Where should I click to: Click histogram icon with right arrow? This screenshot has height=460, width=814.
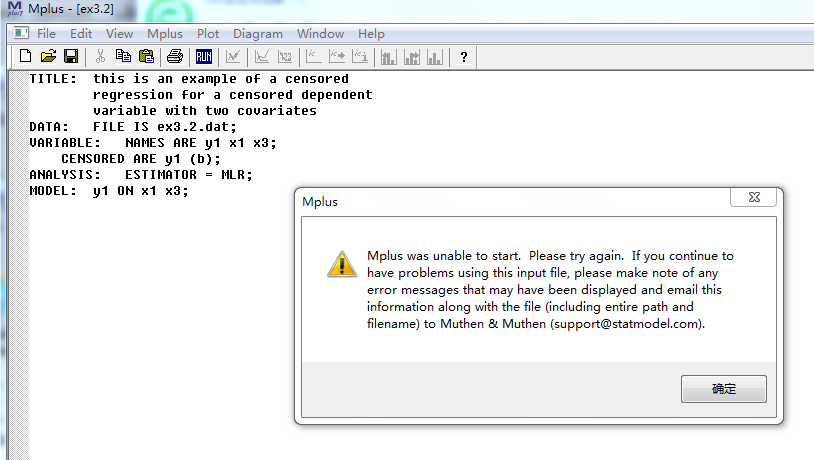coord(412,57)
